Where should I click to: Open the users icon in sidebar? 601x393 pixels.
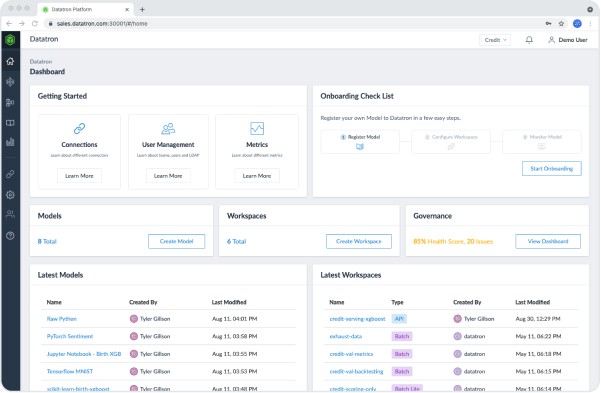point(10,214)
